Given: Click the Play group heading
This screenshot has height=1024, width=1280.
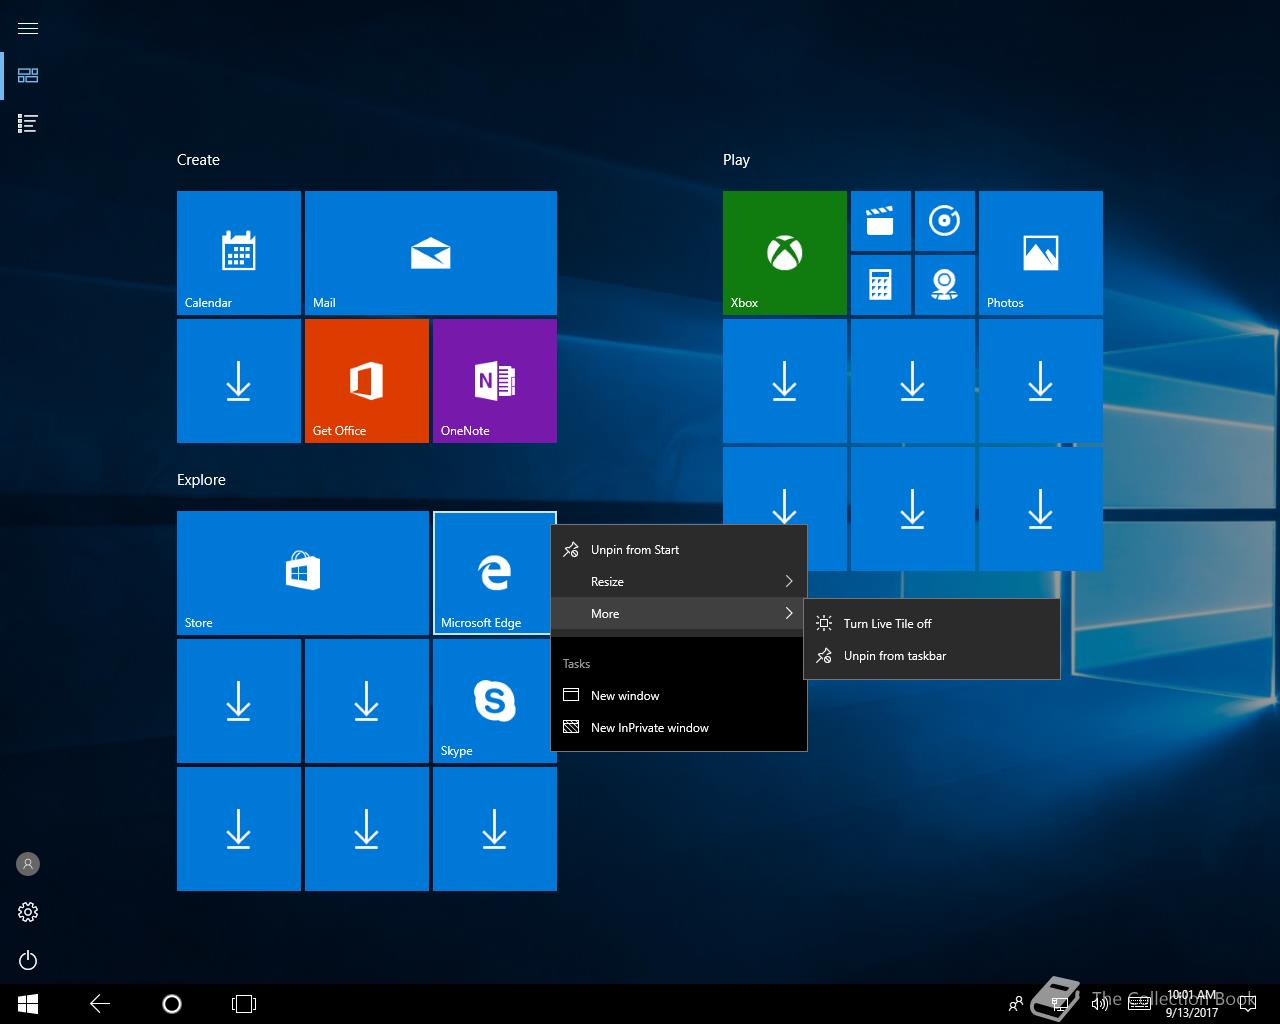Looking at the screenshot, I should pyautogui.click(x=736, y=160).
